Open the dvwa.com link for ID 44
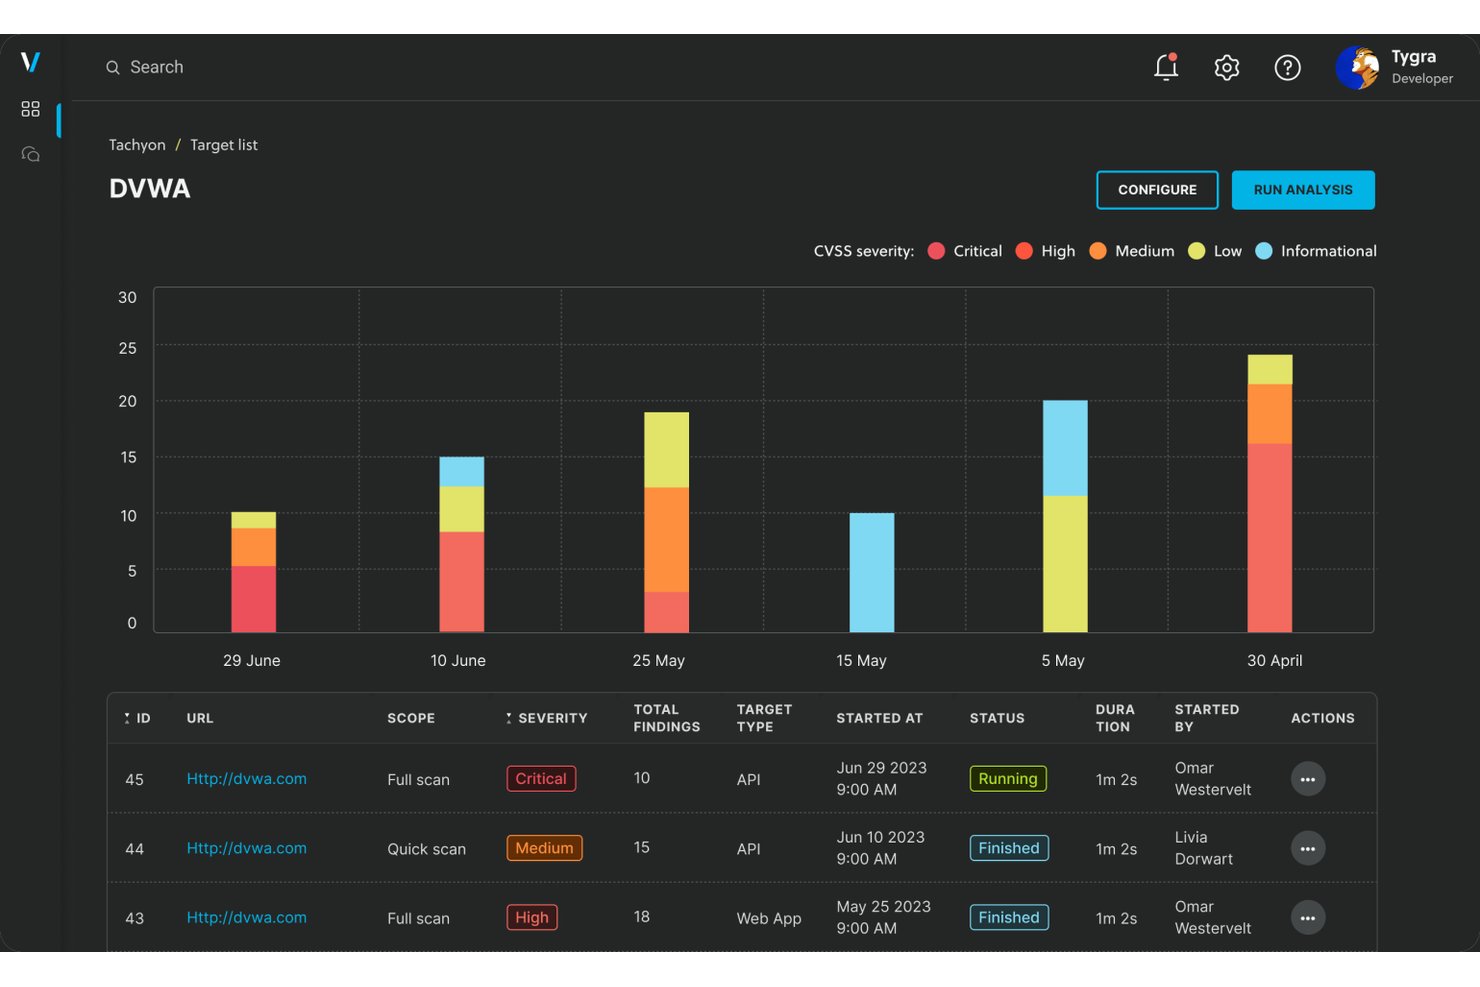 (247, 848)
